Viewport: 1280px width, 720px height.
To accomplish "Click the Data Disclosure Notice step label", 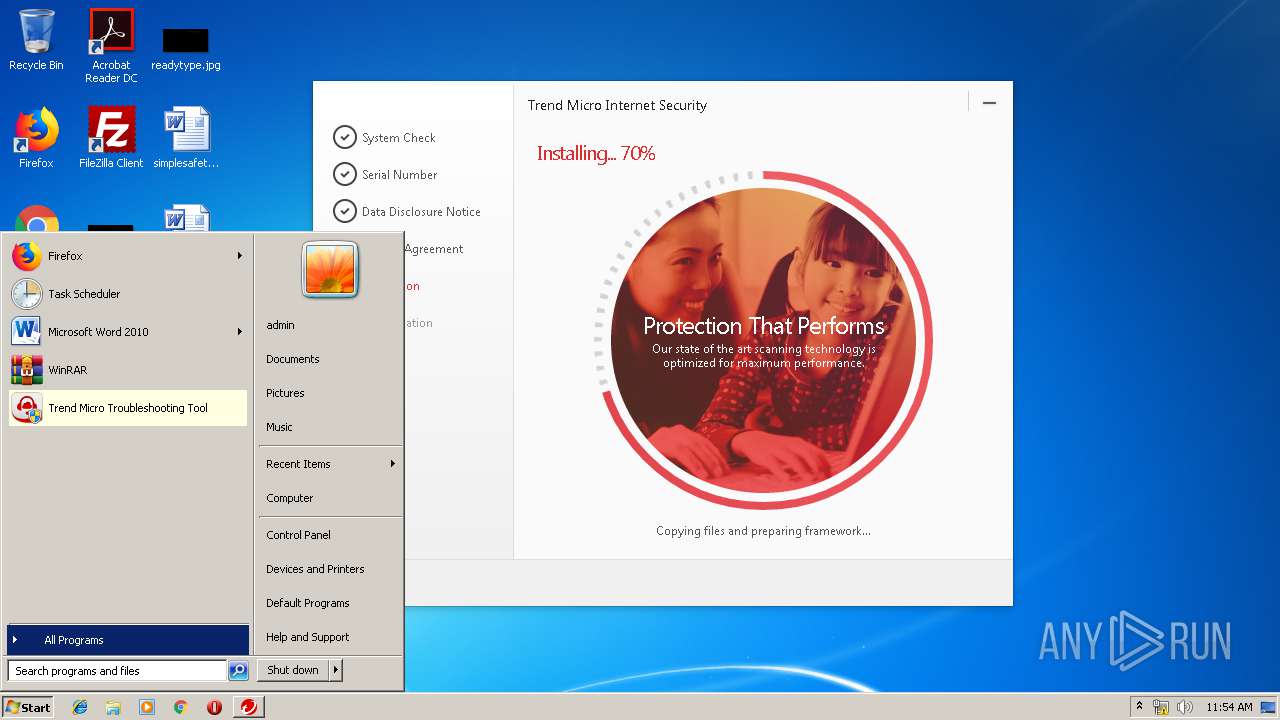I will click(421, 212).
